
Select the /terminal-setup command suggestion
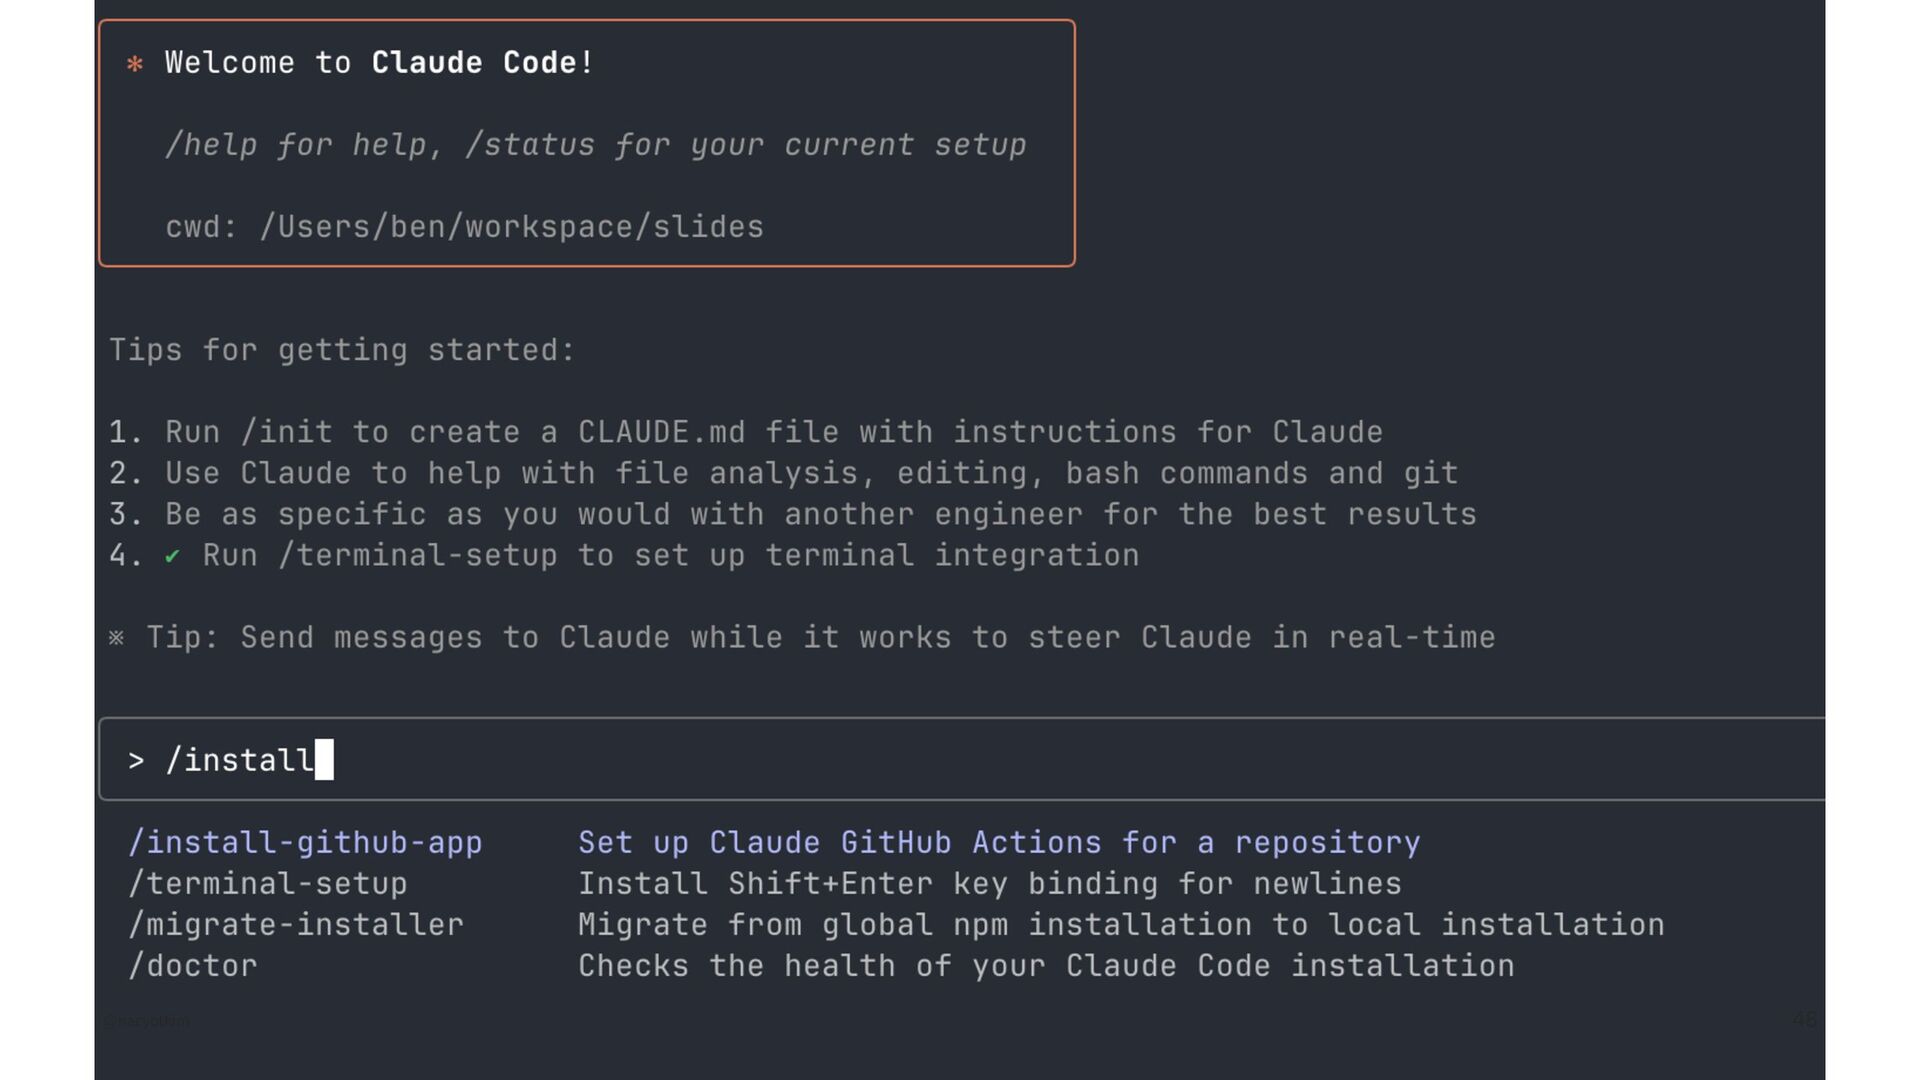point(268,884)
